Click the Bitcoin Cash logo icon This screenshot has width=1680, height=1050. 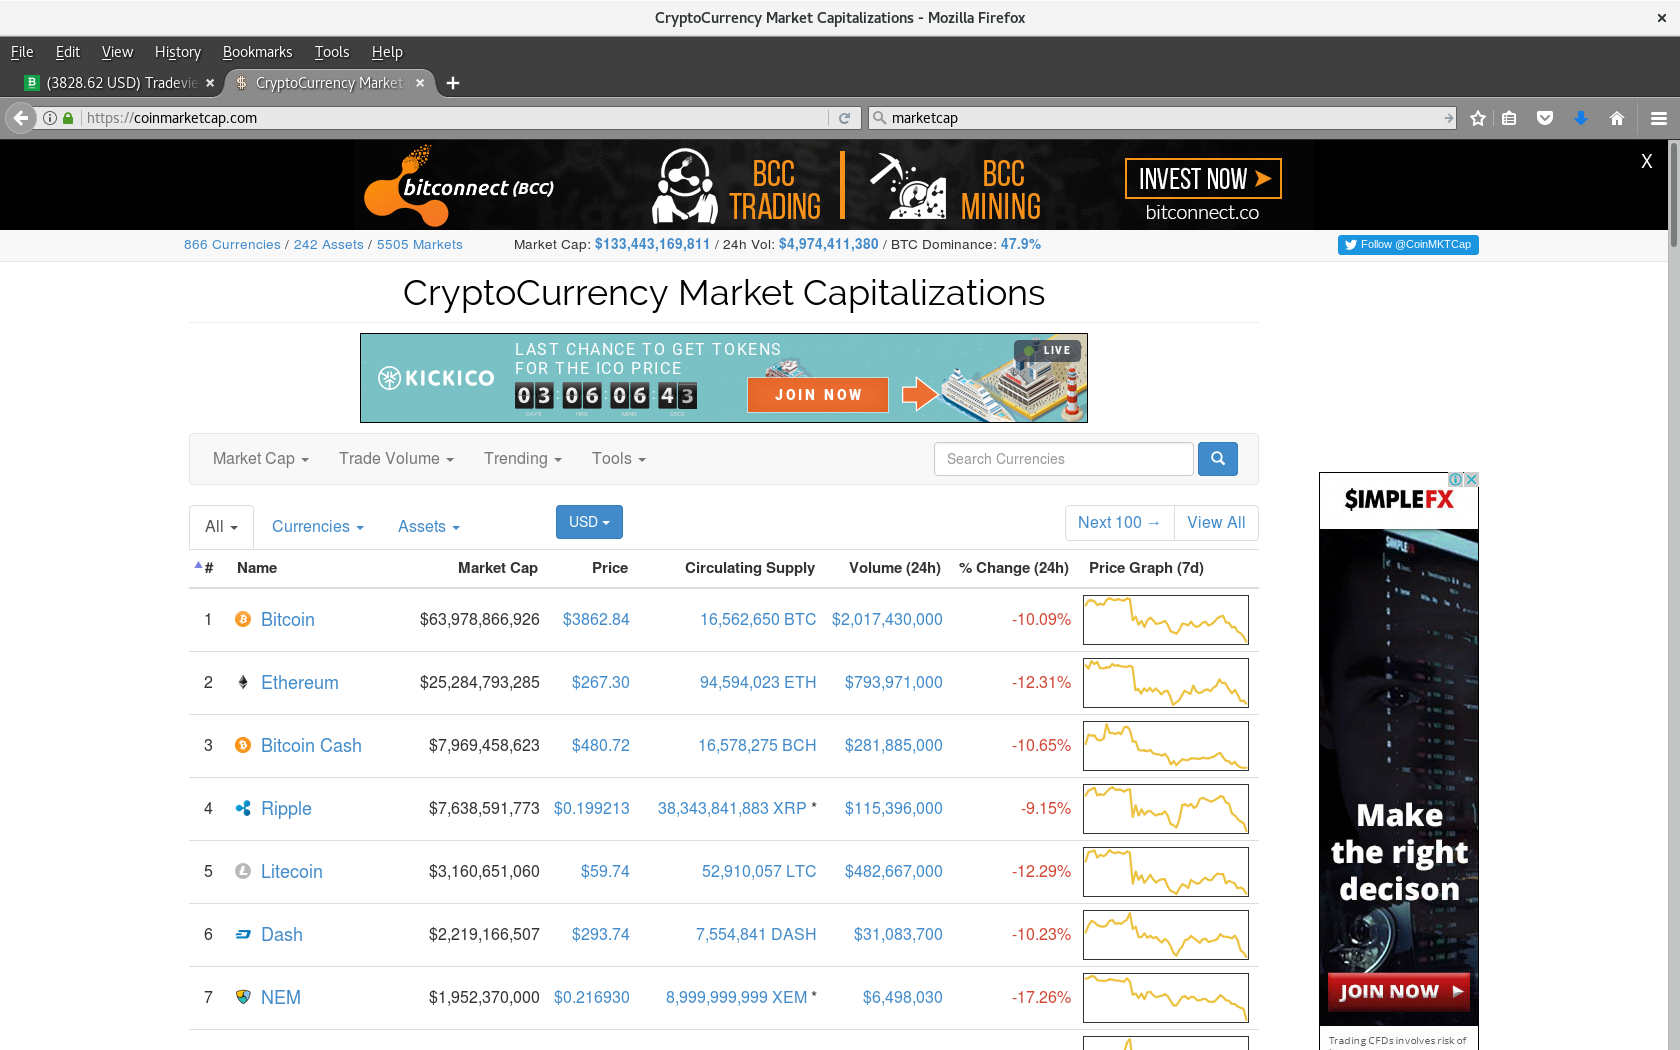tap(243, 745)
